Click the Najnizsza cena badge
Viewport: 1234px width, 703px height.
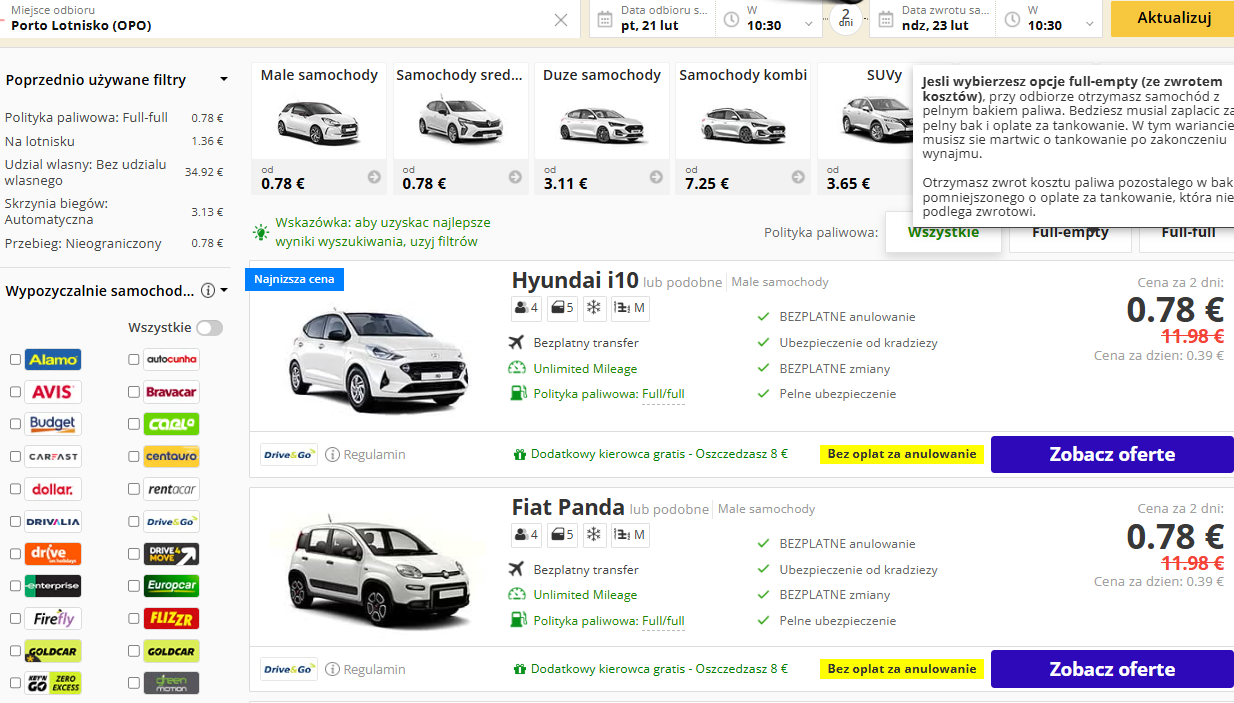click(x=294, y=279)
